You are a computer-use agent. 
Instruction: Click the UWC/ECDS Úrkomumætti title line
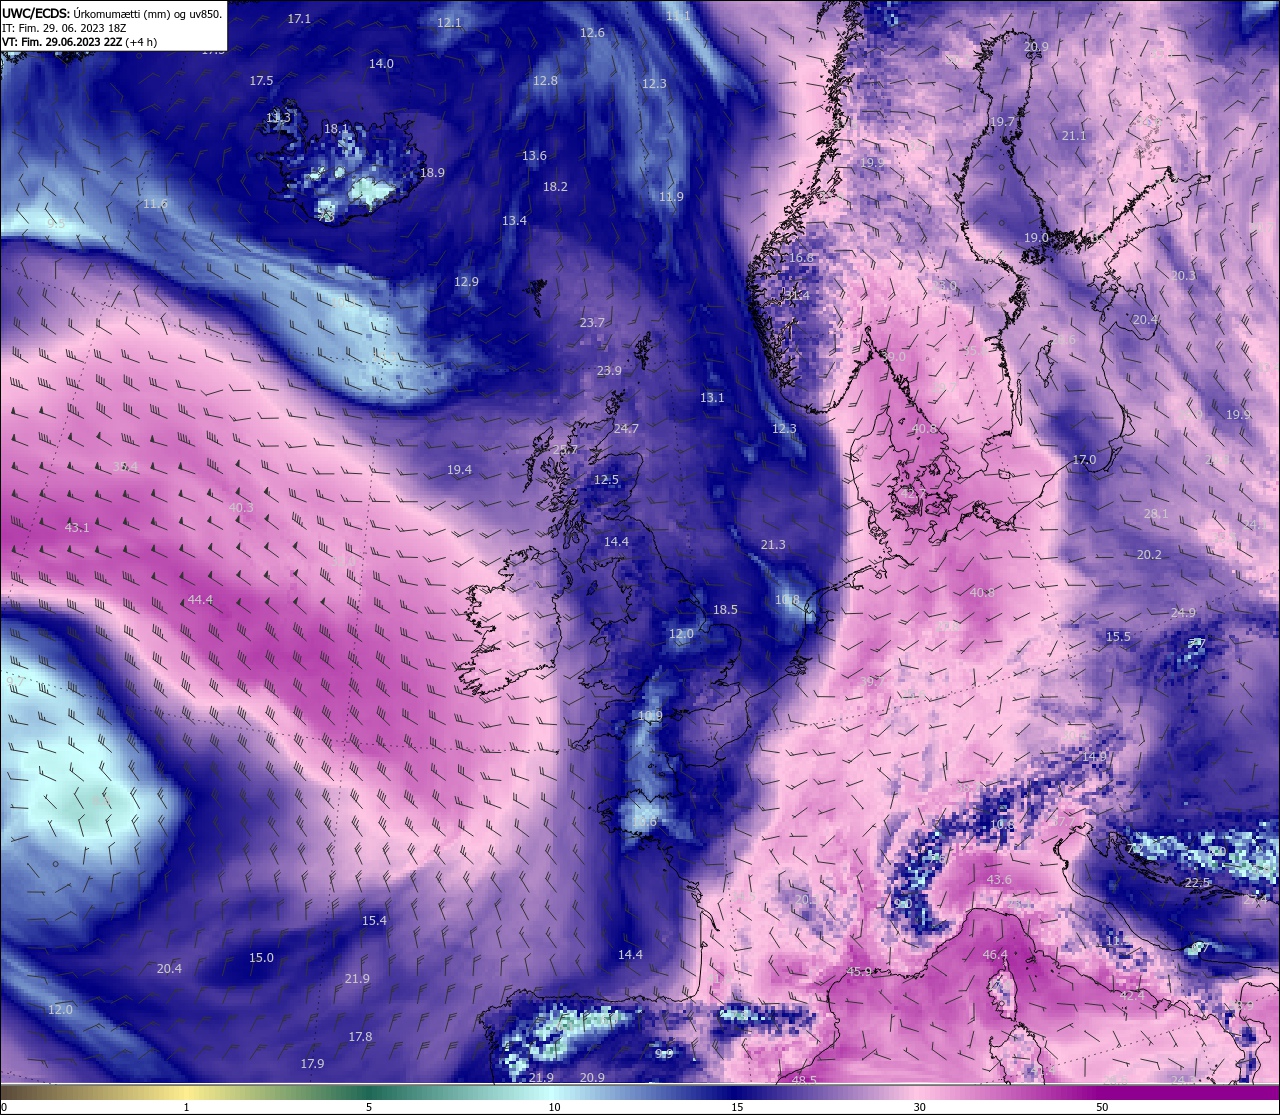(112, 14)
